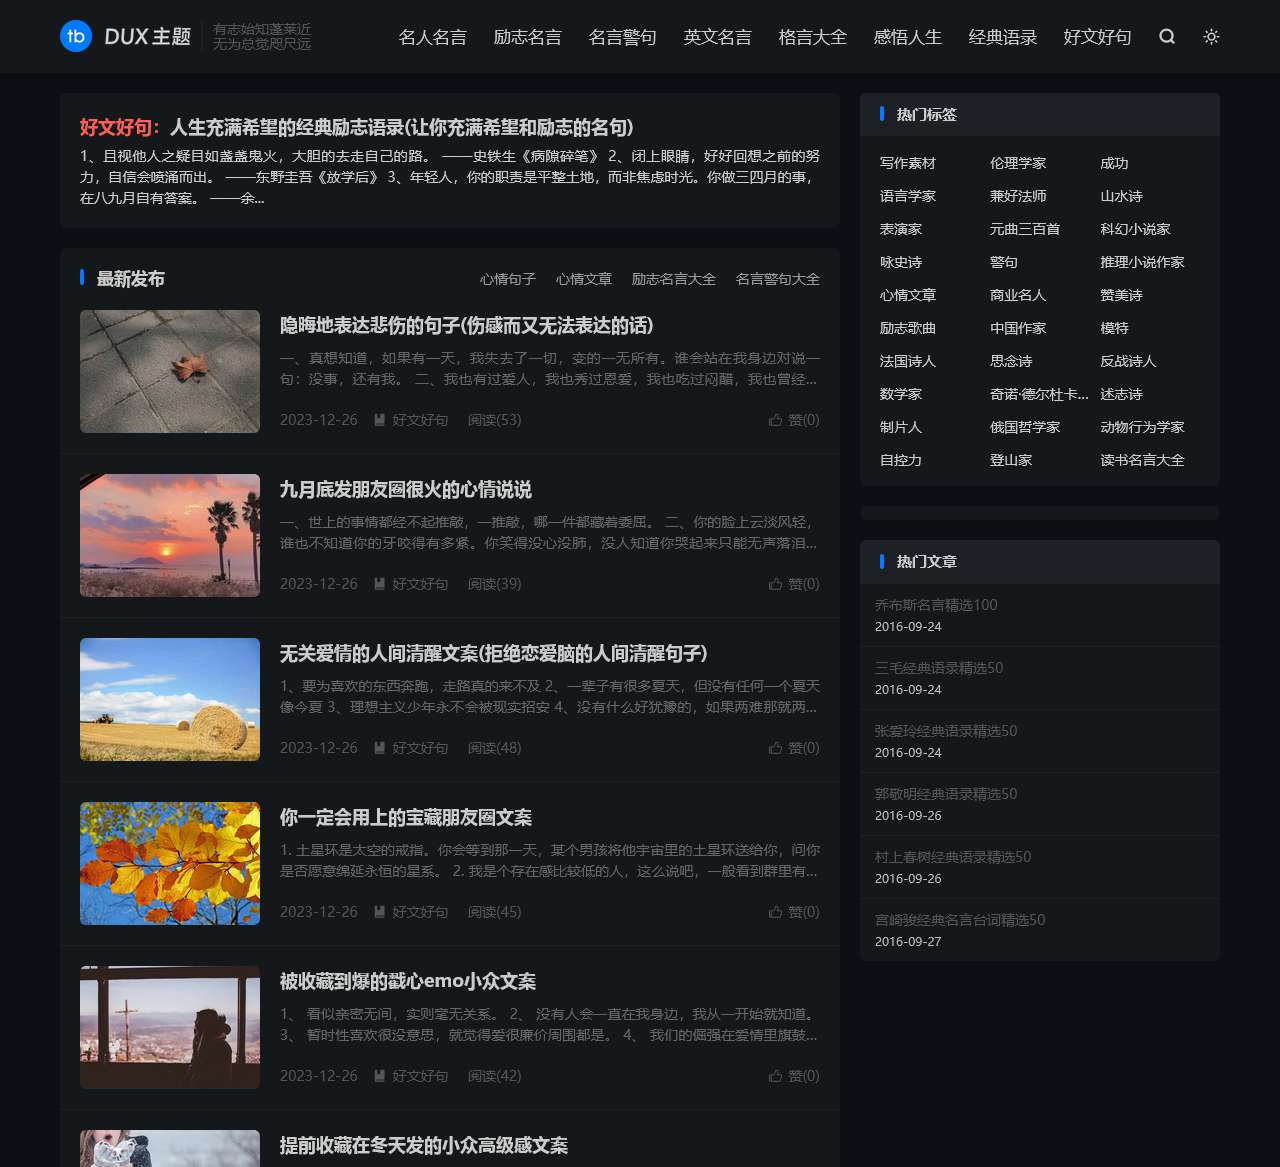Select the 伦理学家 tag
Viewport: 1280px width, 1167px height.
1018,163
